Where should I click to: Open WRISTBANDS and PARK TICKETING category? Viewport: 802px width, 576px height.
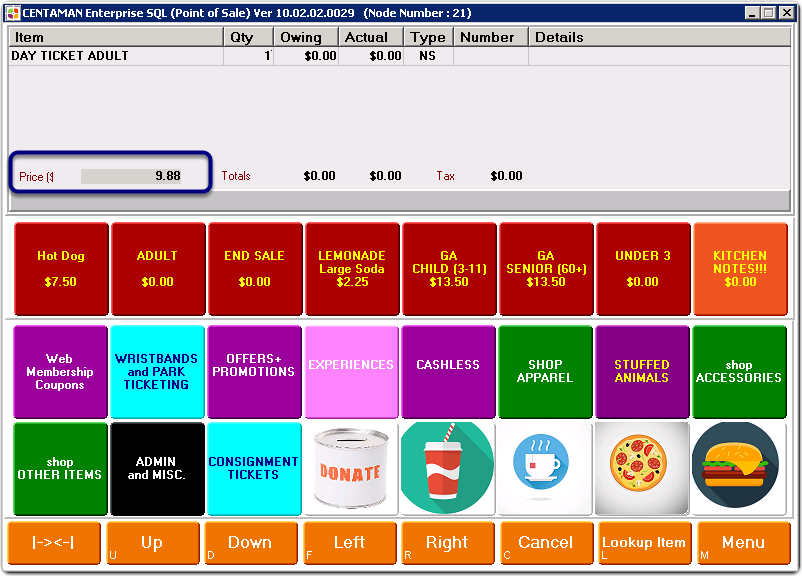[x=157, y=372]
